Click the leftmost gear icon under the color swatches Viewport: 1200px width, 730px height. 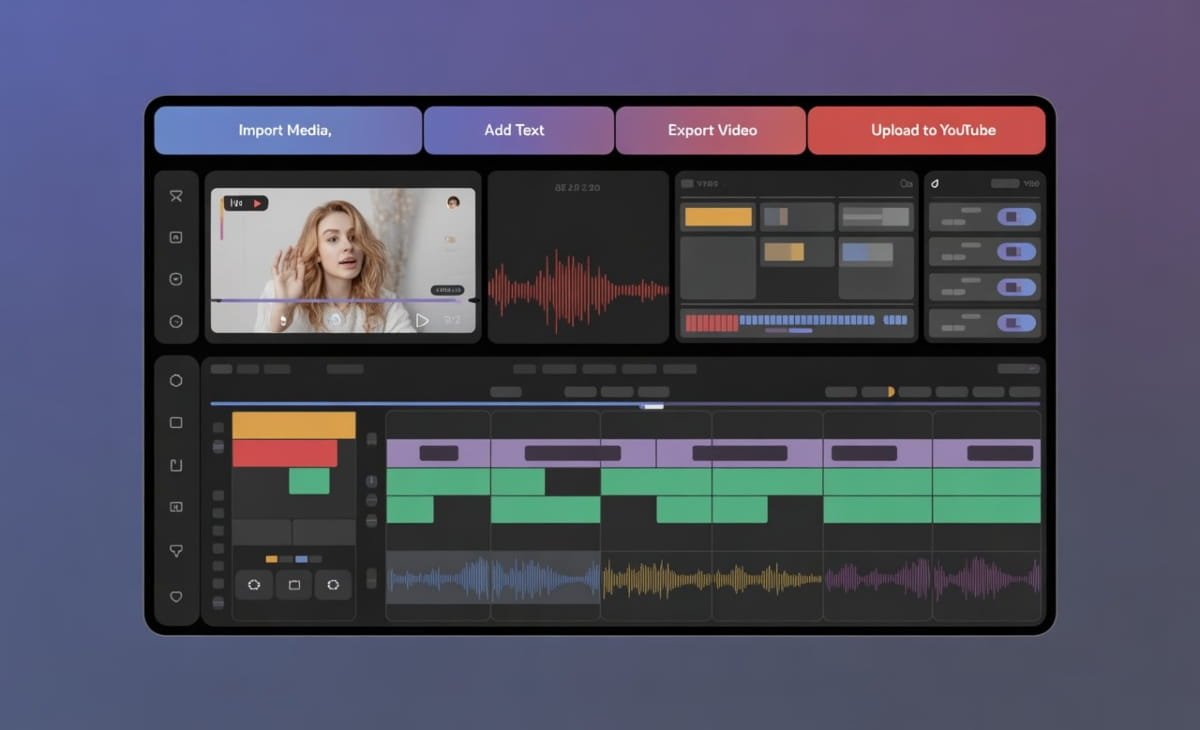click(x=254, y=585)
